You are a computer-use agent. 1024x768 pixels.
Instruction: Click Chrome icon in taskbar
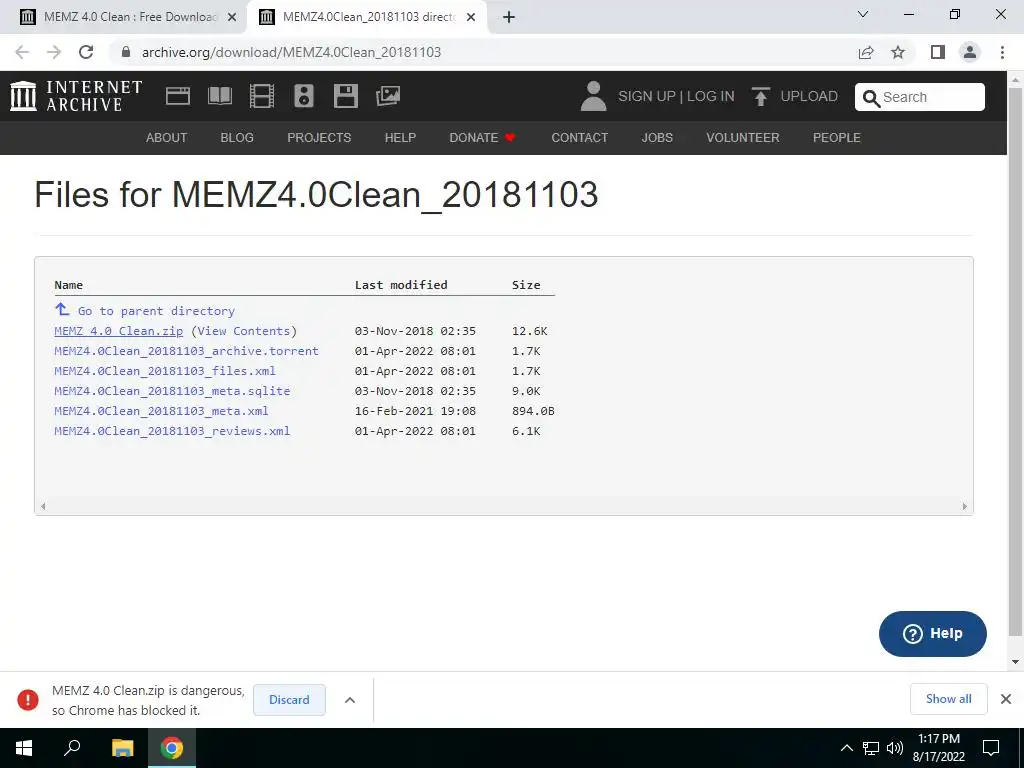click(x=172, y=748)
